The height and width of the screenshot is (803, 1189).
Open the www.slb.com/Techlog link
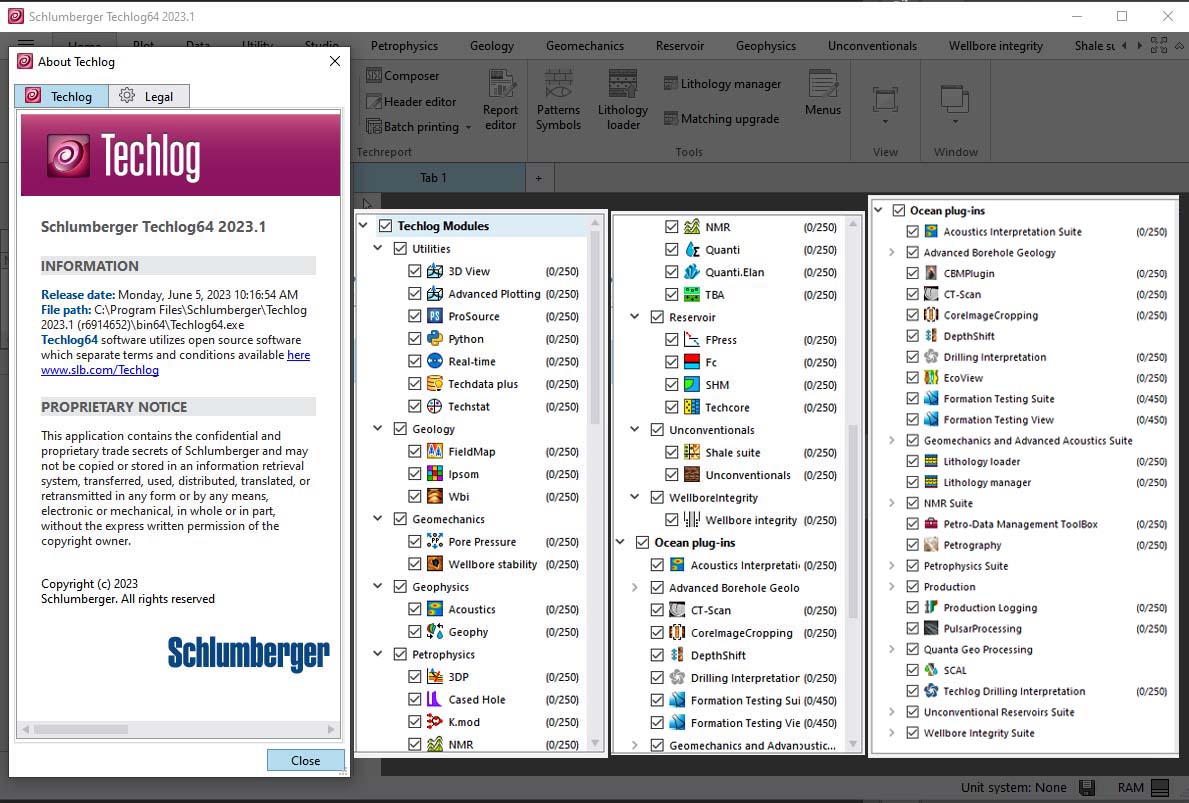100,370
